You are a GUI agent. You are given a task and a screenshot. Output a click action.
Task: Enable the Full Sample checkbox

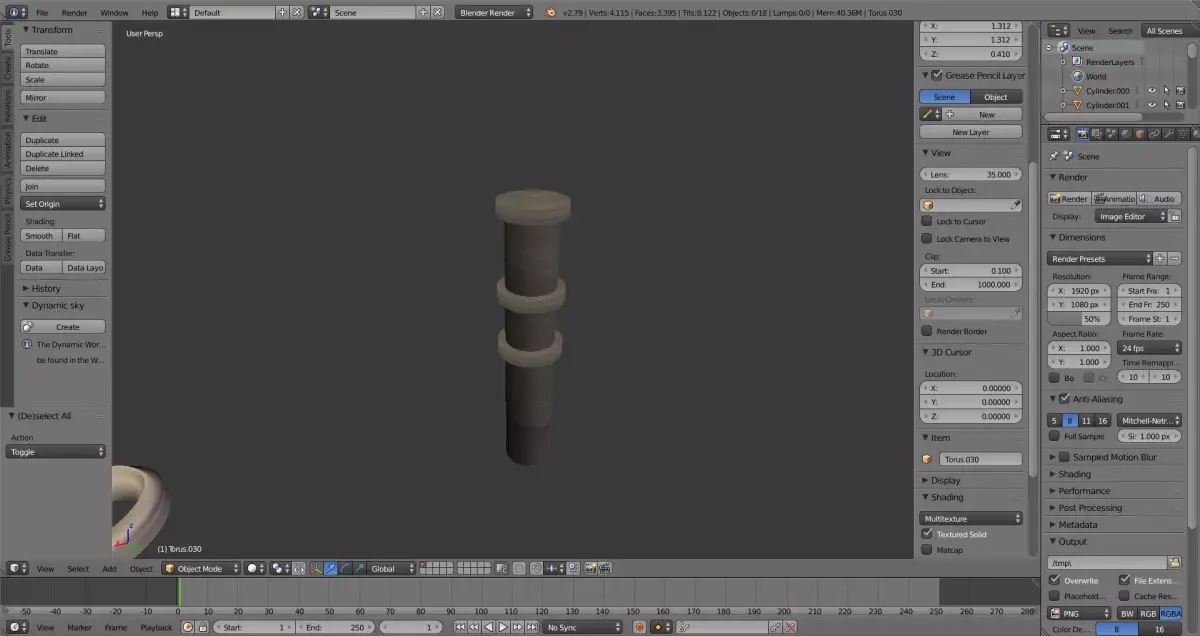point(1054,436)
